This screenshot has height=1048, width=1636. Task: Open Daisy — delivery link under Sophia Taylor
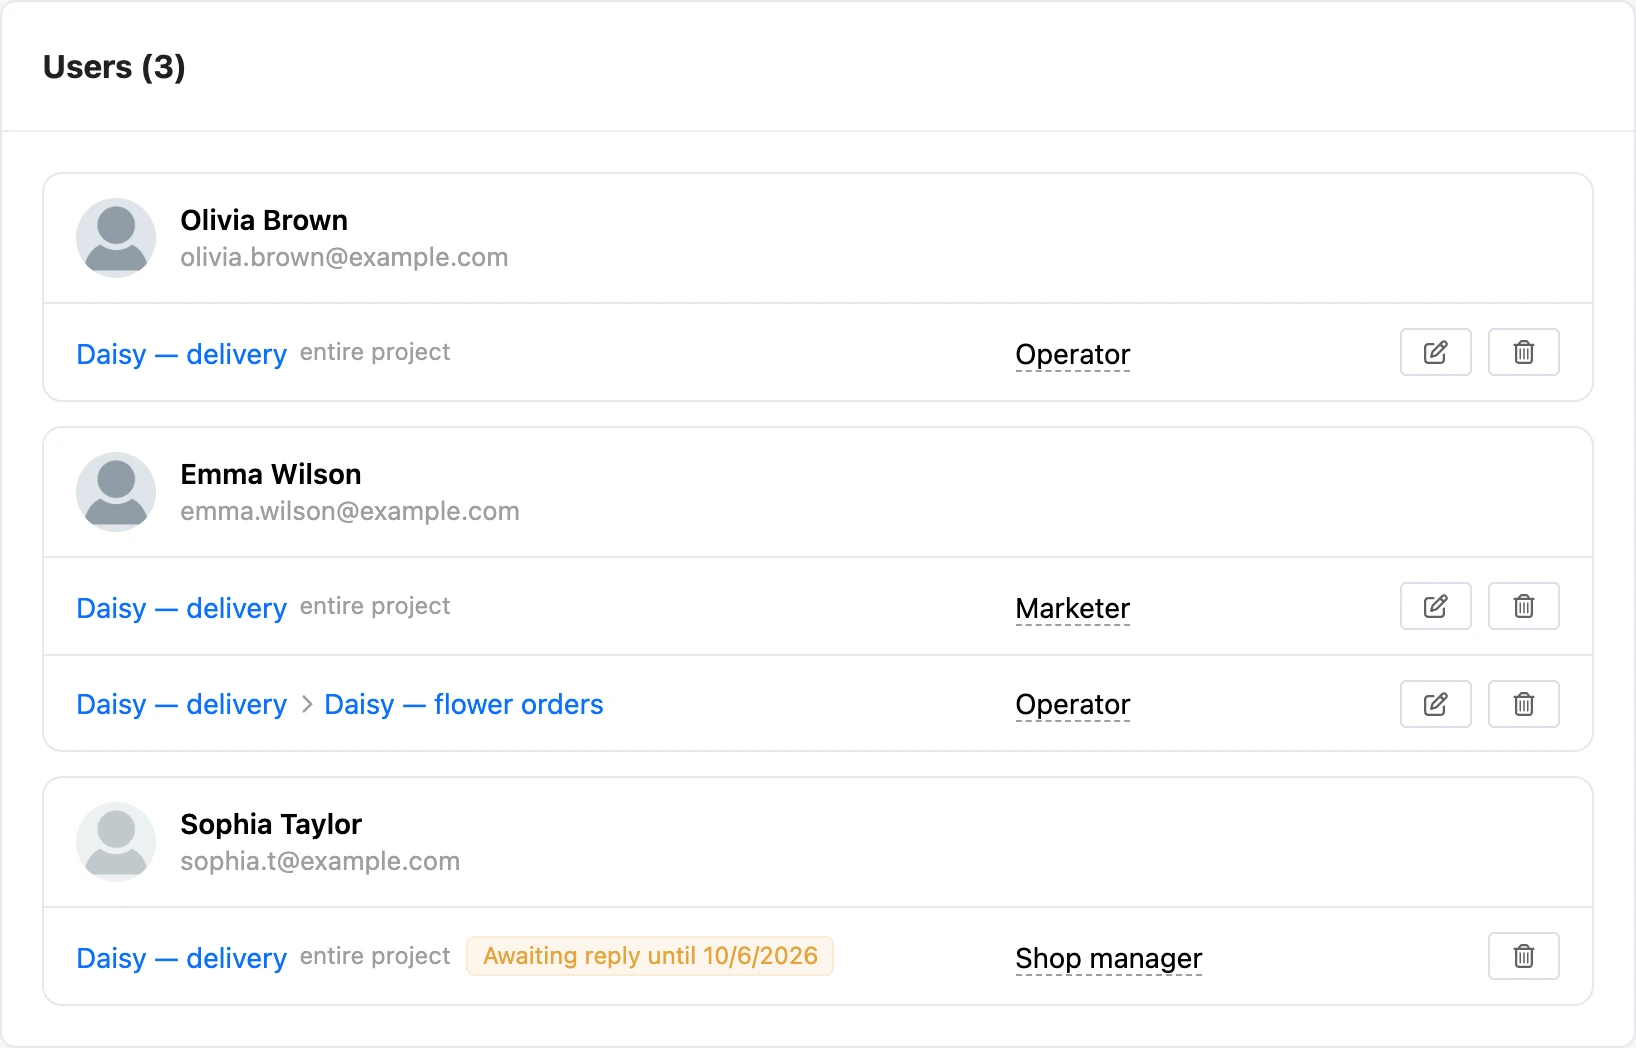click(181, 958)
